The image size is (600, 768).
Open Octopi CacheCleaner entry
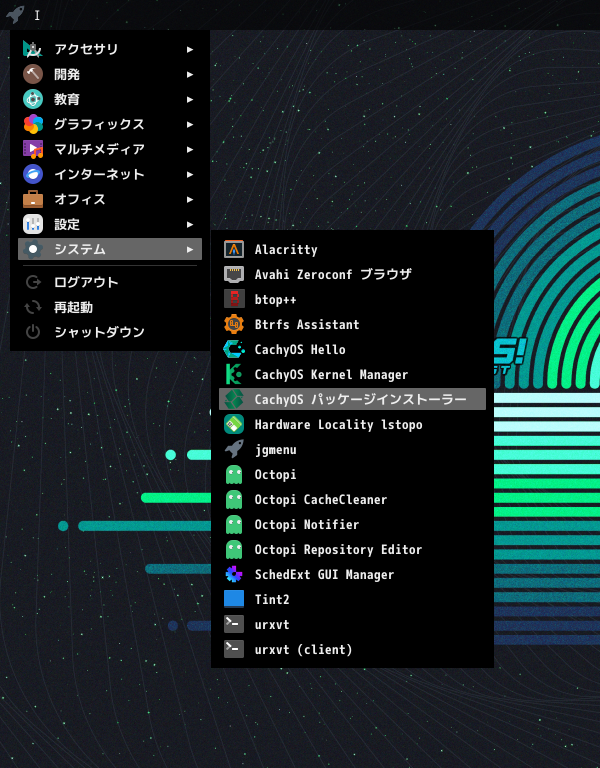(352, 499)
